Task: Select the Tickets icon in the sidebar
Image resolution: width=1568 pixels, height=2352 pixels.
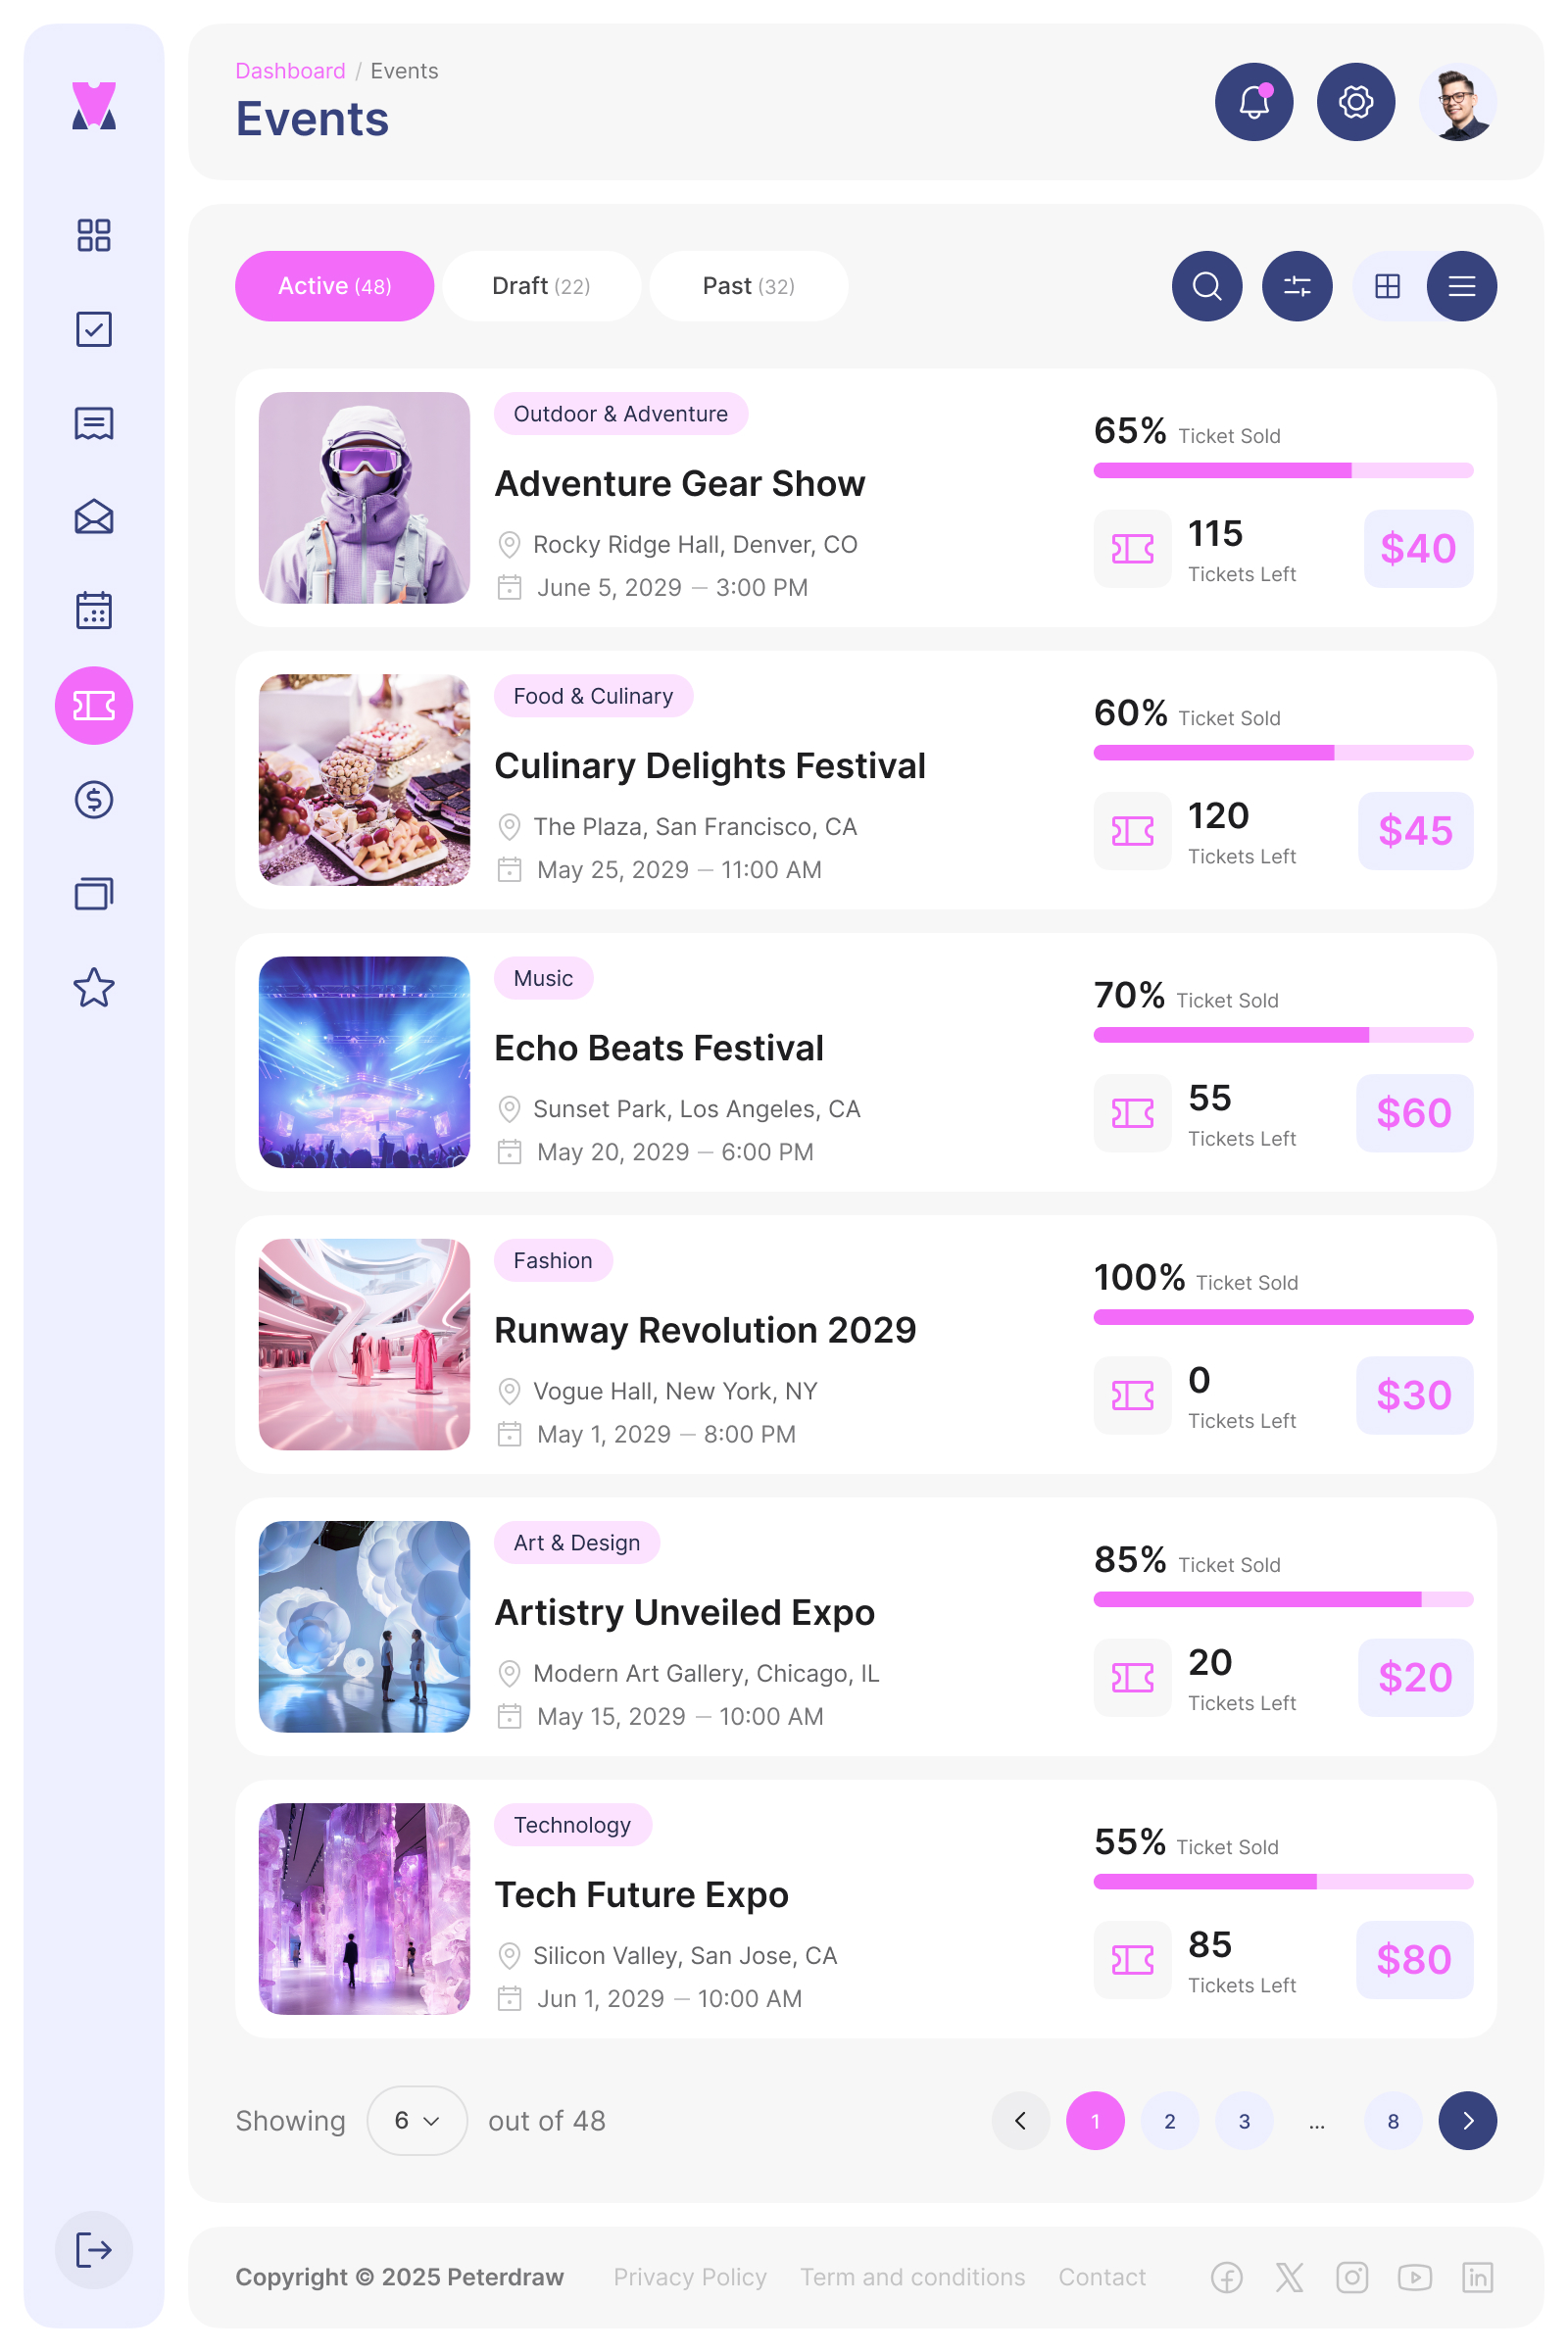Action: (x=94, y=705)
